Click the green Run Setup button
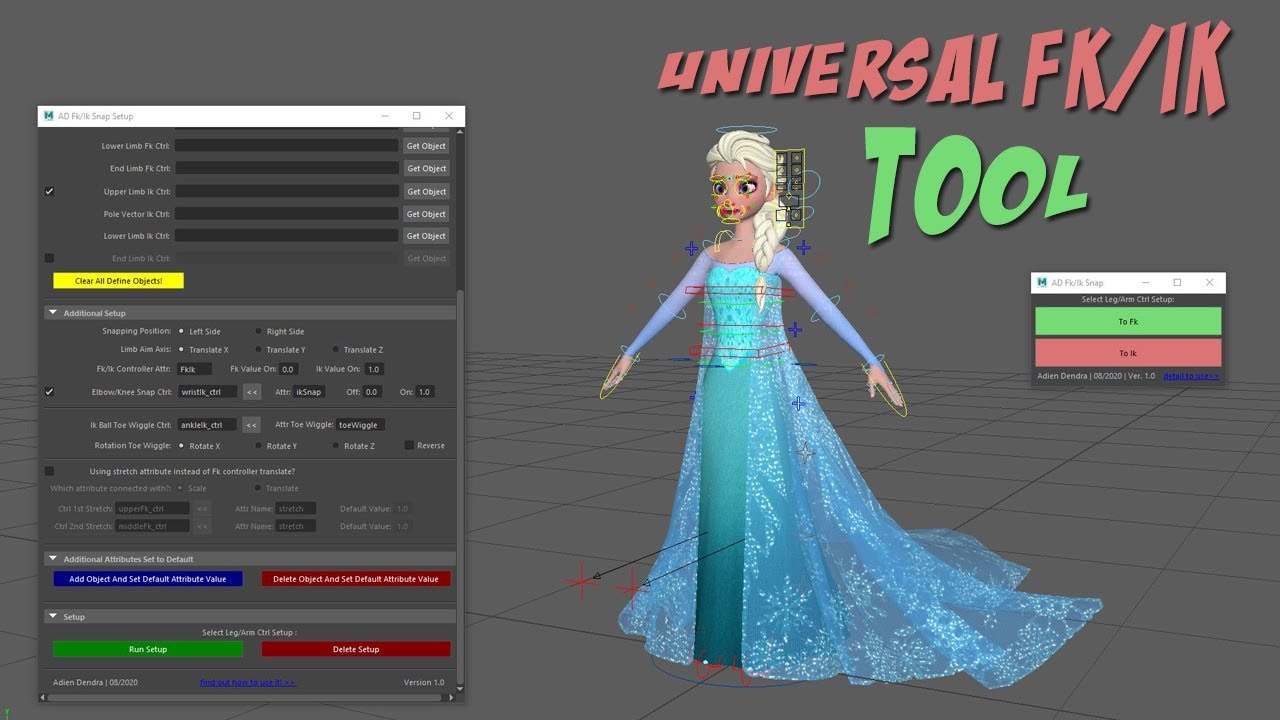 tap(148, 649)
